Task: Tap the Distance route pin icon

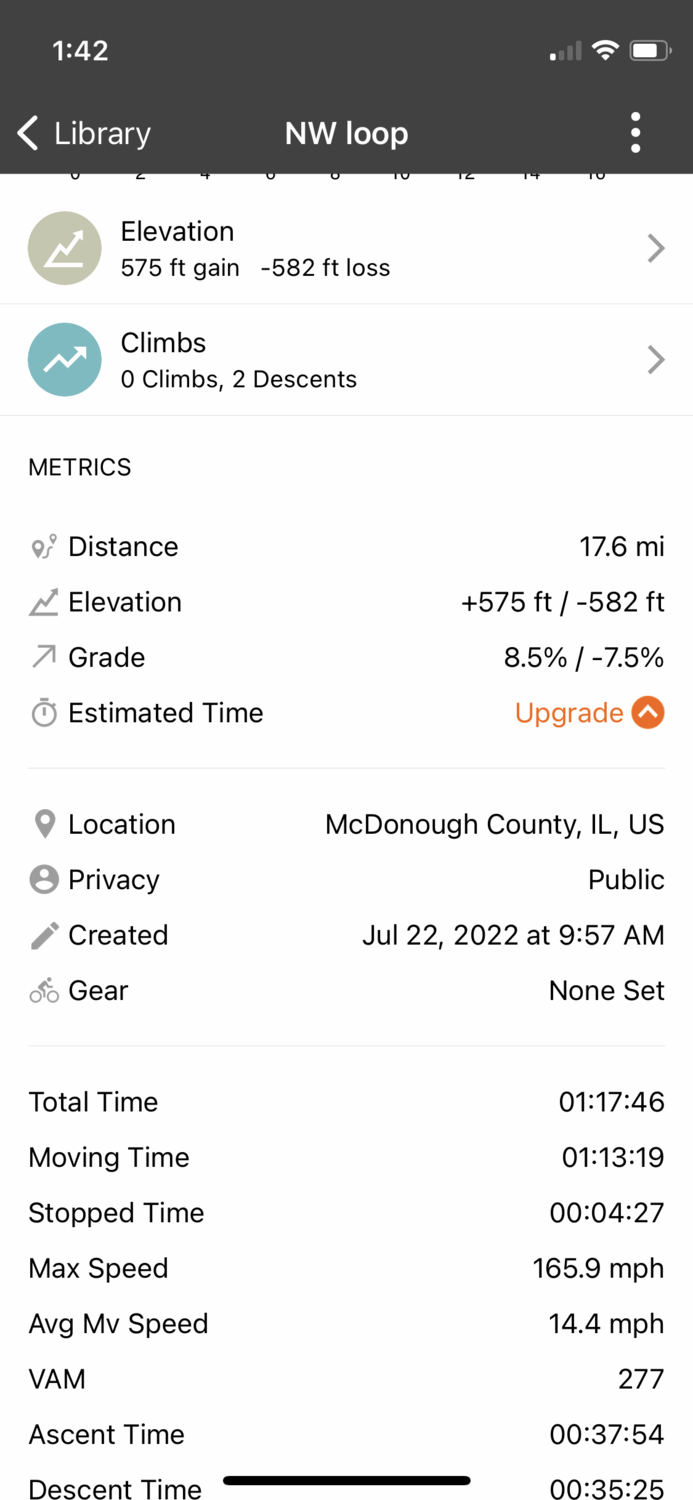Action: click(x=44, y=547)
